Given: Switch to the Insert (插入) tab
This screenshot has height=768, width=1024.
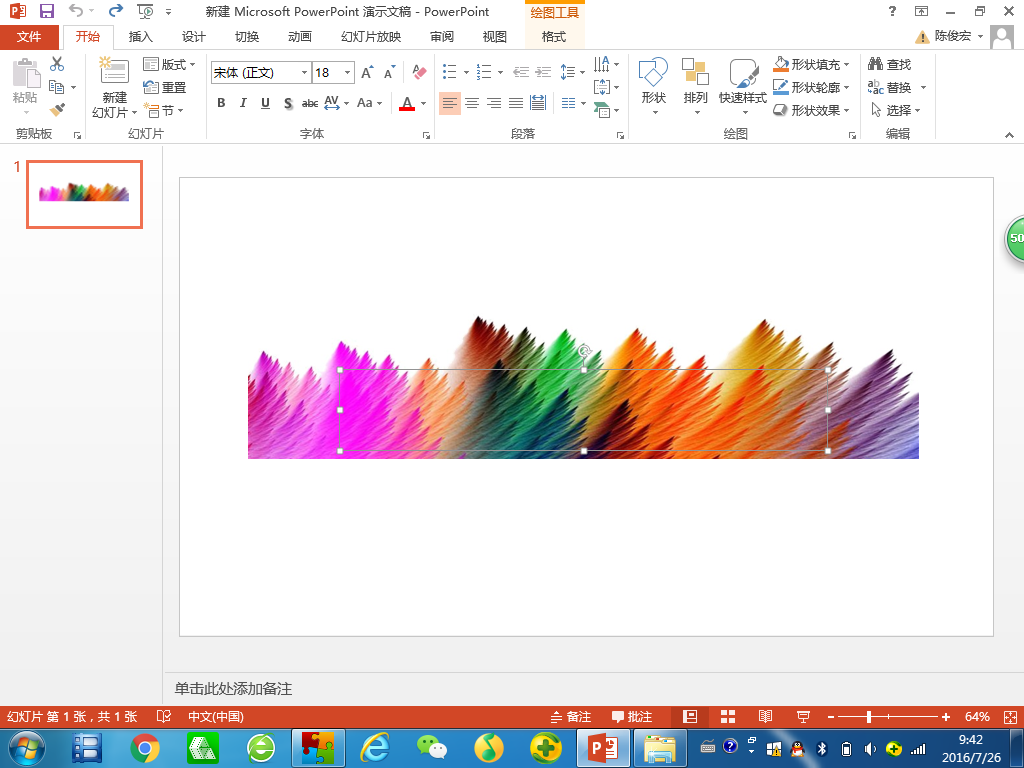Looking at the screenshot, I should (x=140, y=37).
